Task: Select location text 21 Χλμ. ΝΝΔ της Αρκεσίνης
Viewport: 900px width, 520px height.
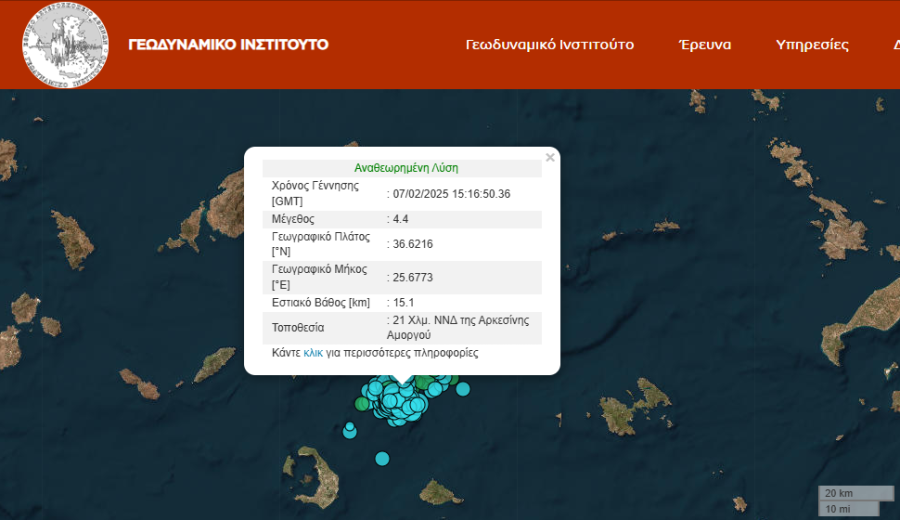Action: [x=460, y=320]
